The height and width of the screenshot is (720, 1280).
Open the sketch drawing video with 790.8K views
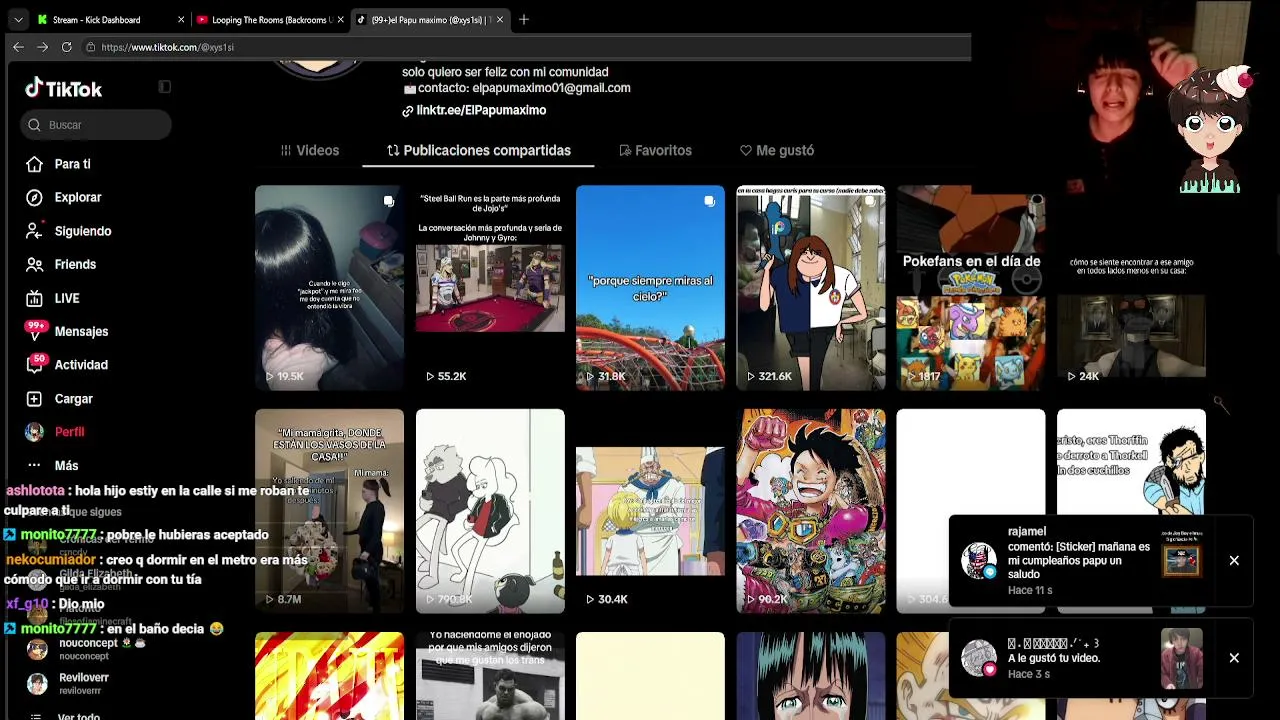click(490, 511)
